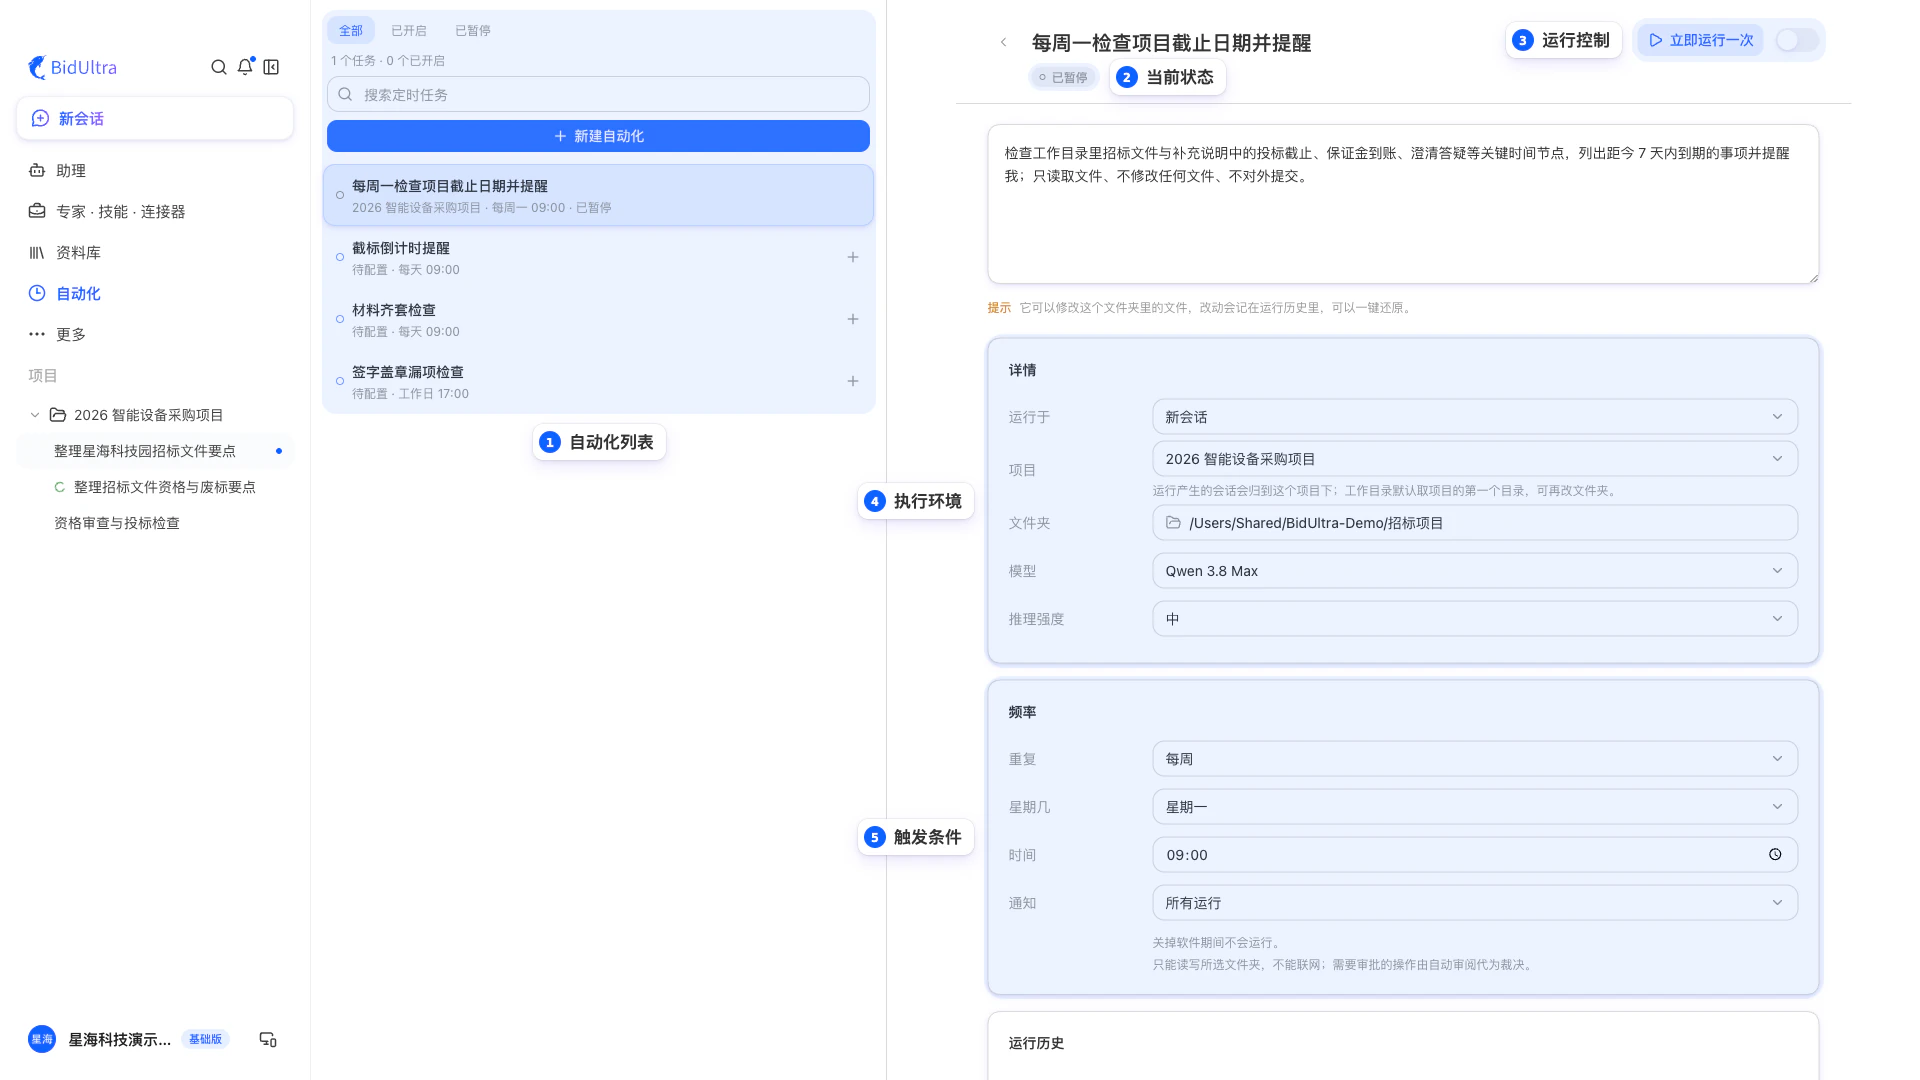Click the back arrow beside the task title
The image size is (1920, 1080).
(x=1003, y=42)
